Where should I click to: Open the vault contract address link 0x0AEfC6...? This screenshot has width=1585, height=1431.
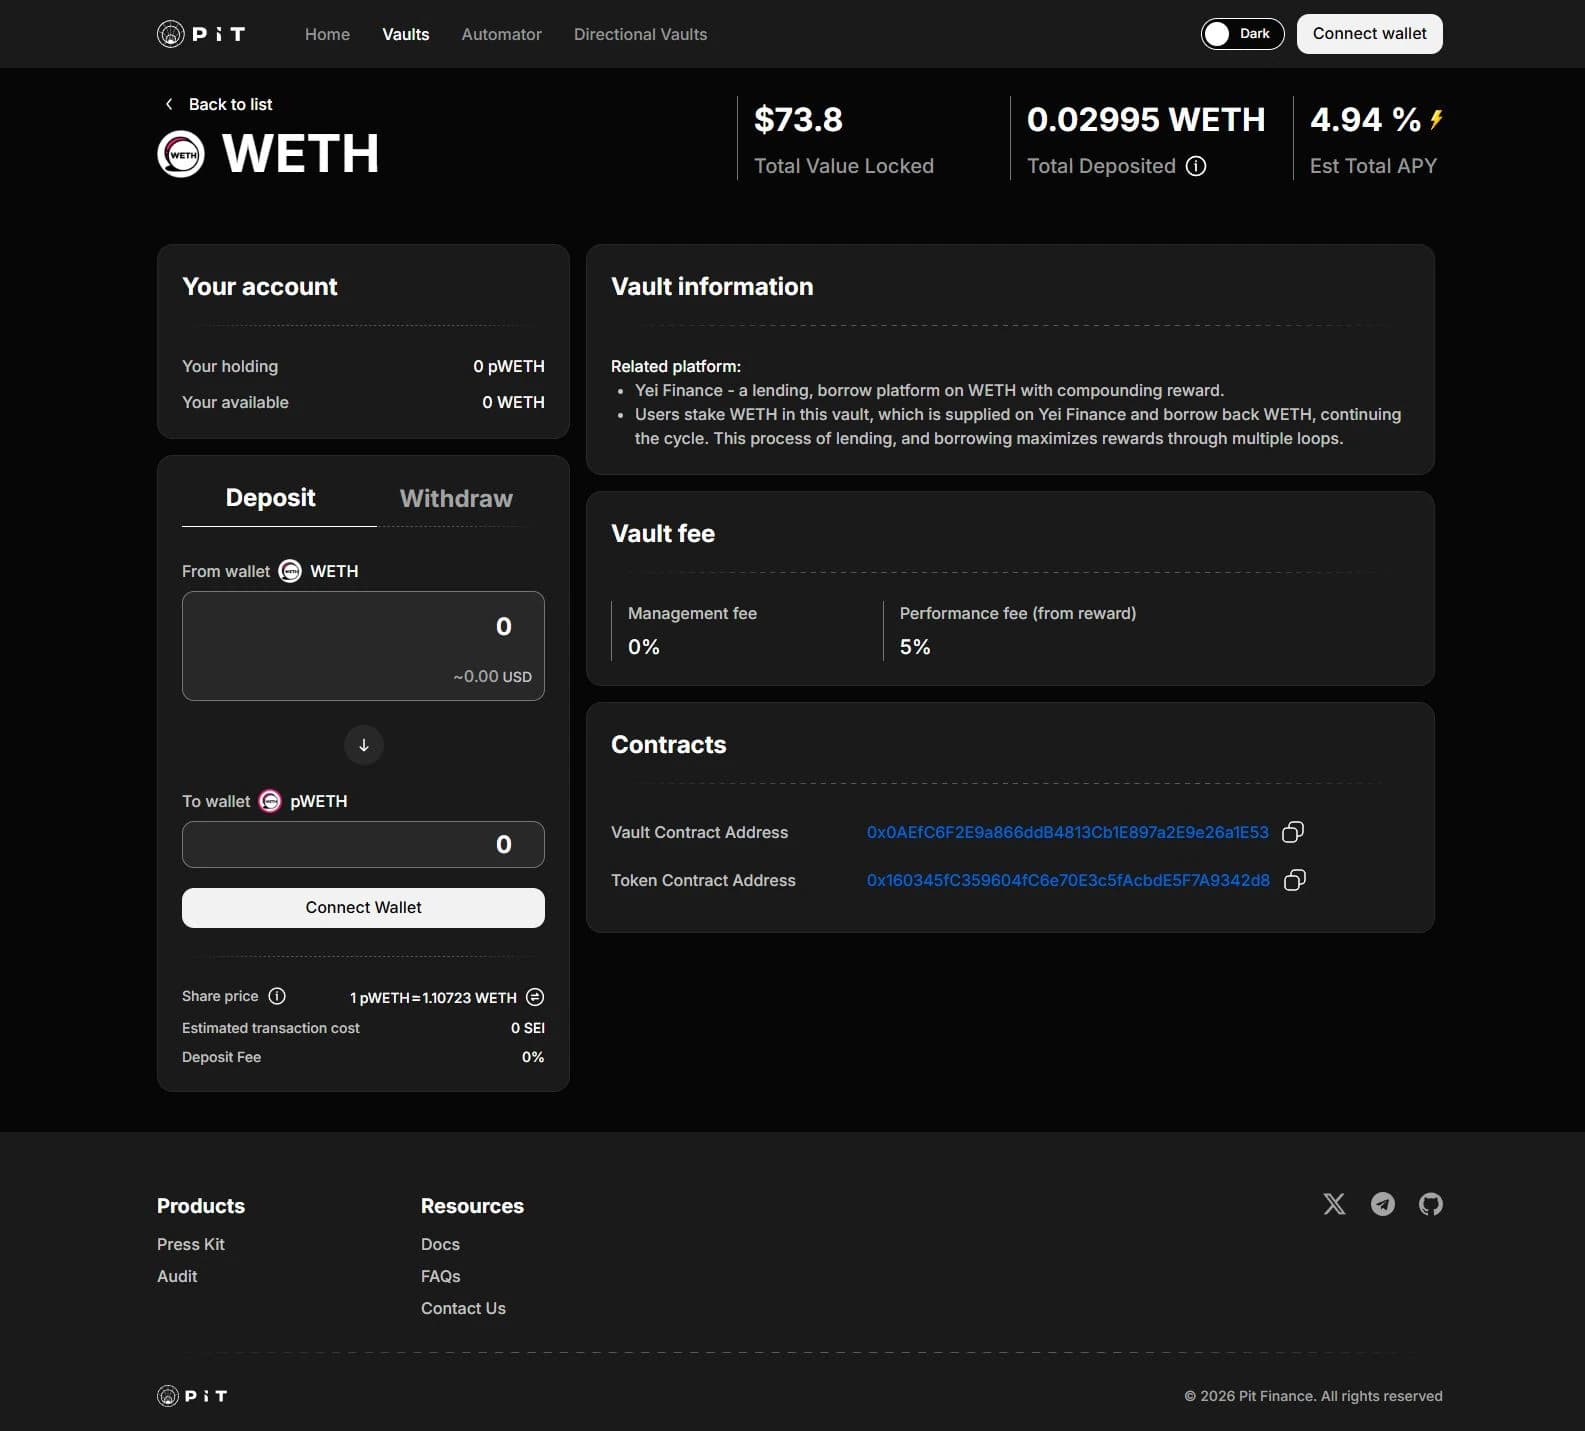(1068, 832)
